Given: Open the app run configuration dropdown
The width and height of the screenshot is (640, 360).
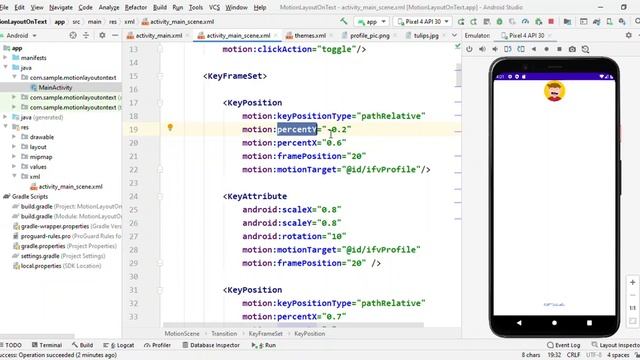Looking at the screenshot, I should coord(371,22).
